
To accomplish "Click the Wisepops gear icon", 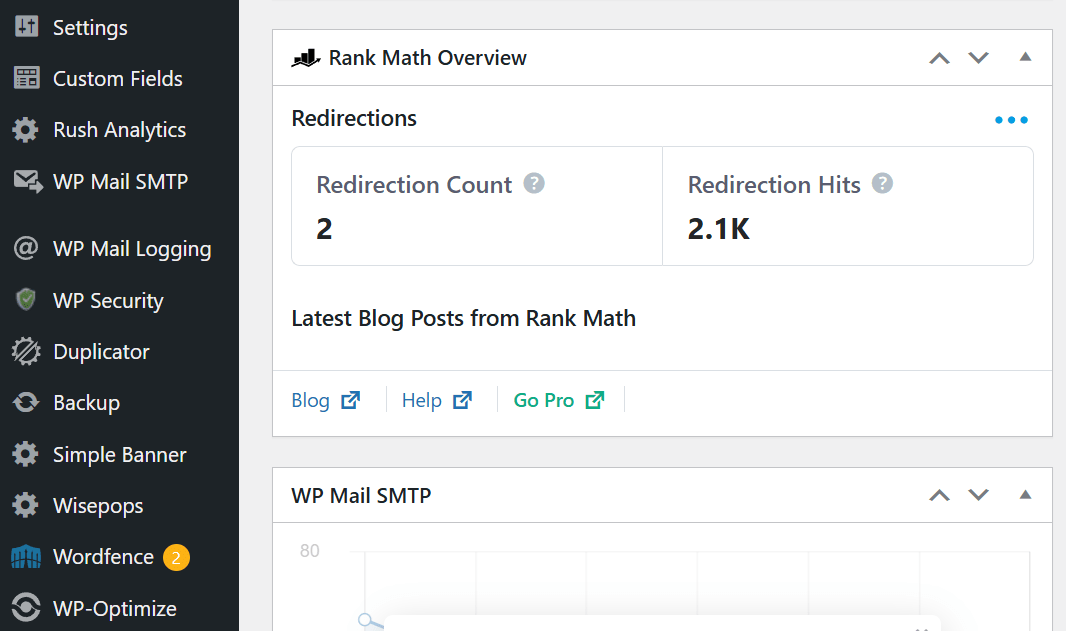I will point(26,505).
